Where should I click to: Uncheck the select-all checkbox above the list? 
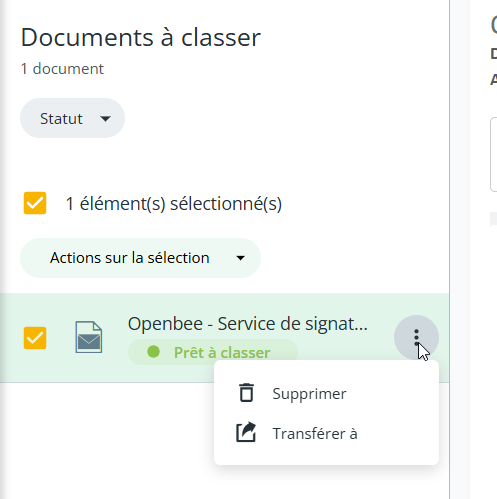pos(35,203)
